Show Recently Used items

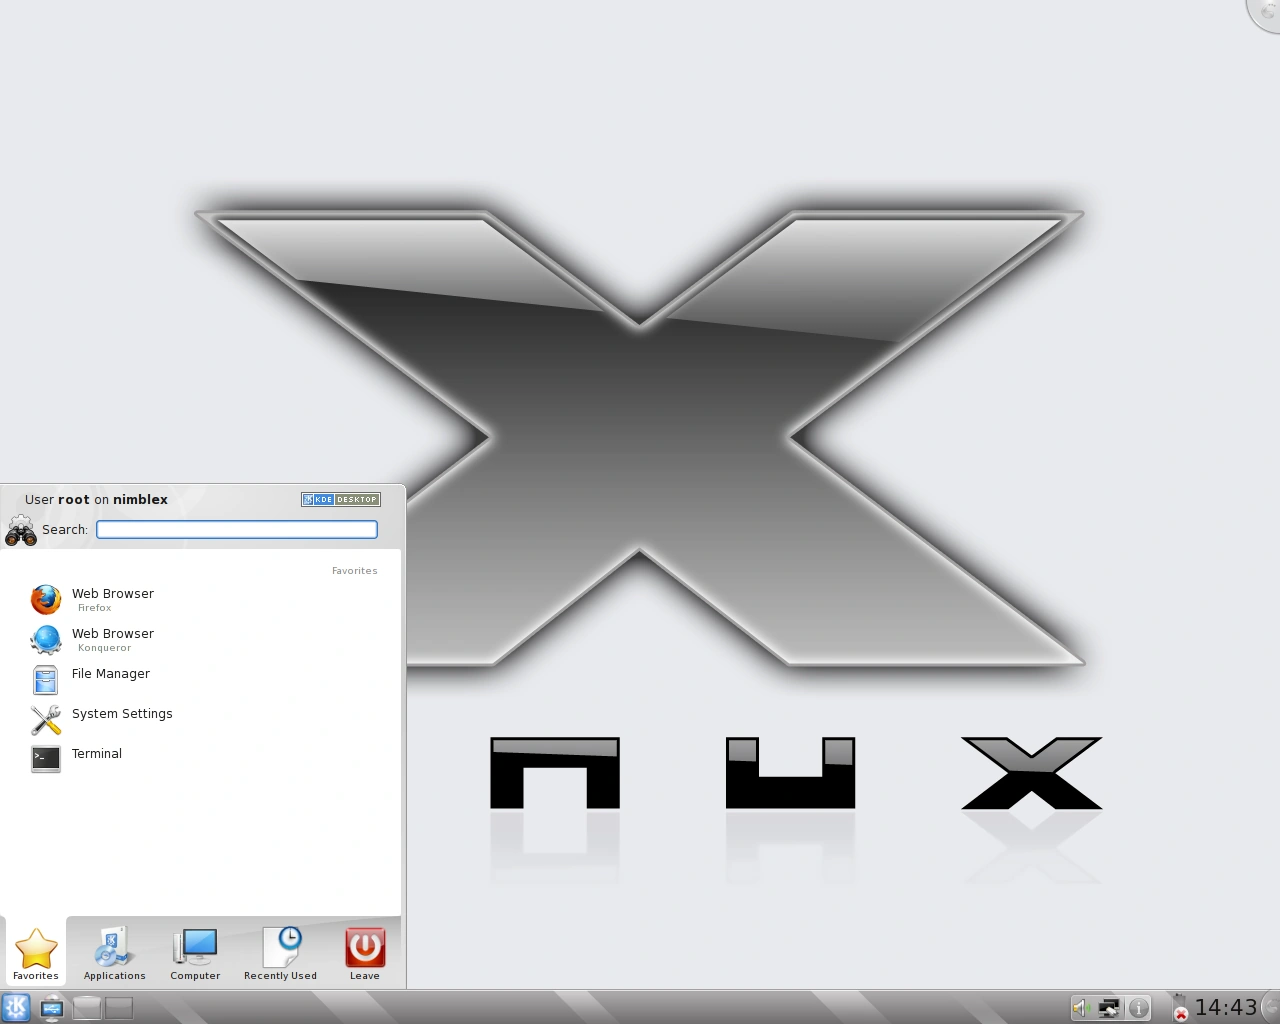click(280, 952)
